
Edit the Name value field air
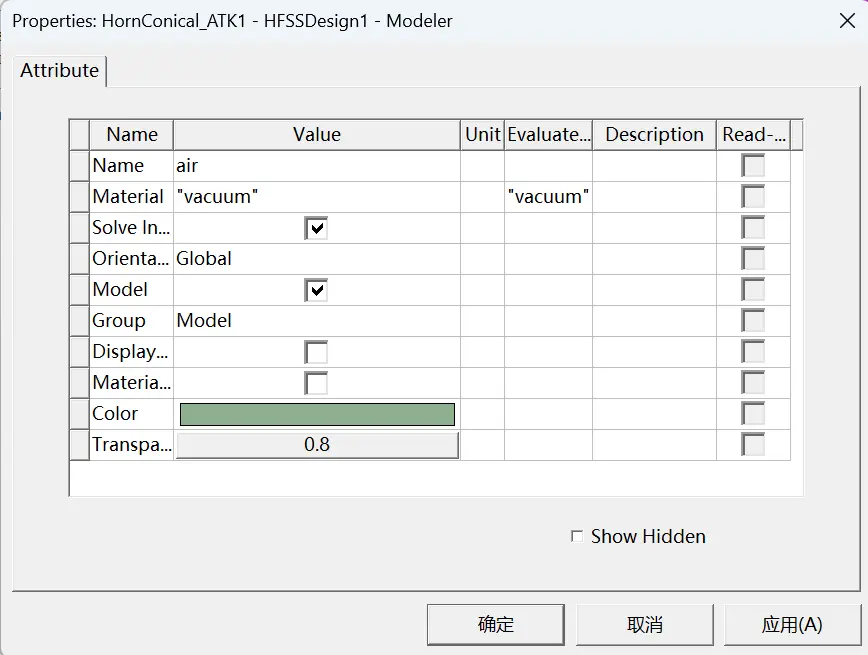(317, 166)
